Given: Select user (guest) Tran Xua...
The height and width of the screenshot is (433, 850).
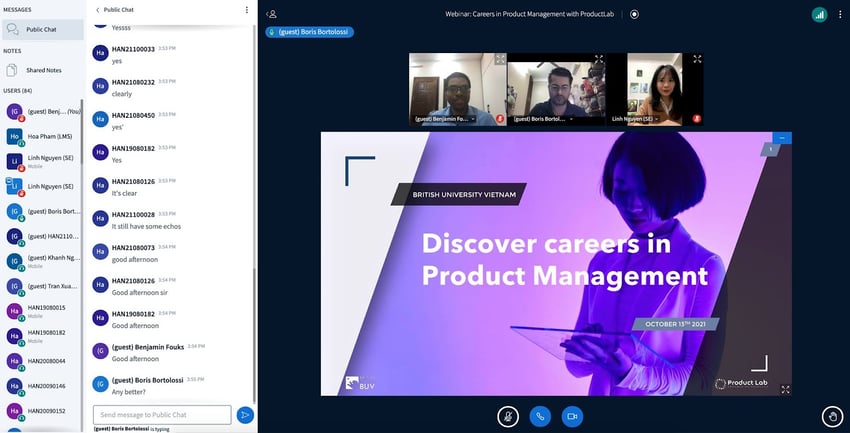Looking at the screenshot, I should click(42, 286).
